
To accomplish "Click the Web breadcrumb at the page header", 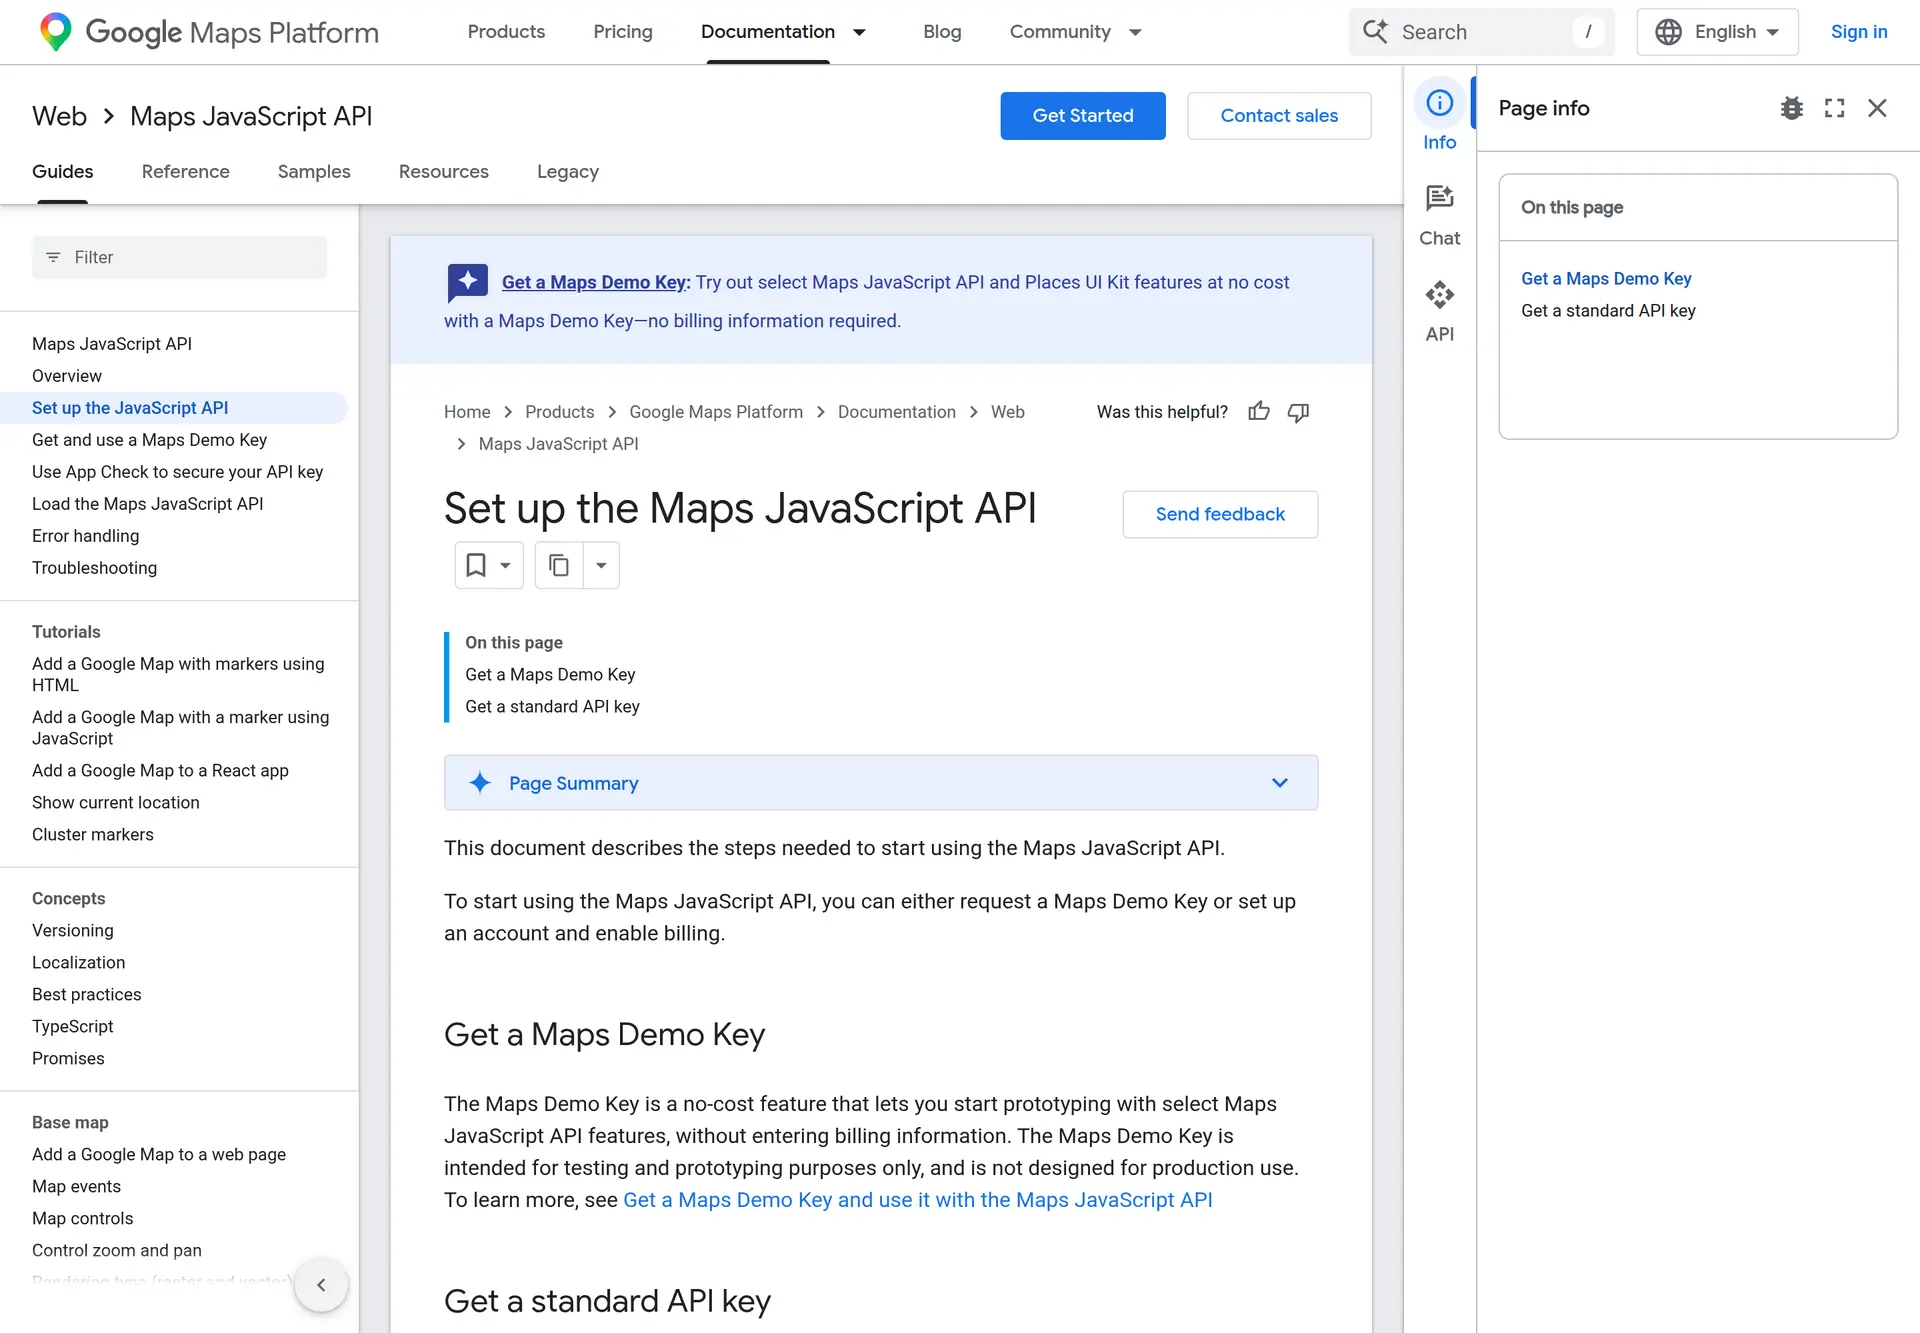I will [x=60, y=116].
